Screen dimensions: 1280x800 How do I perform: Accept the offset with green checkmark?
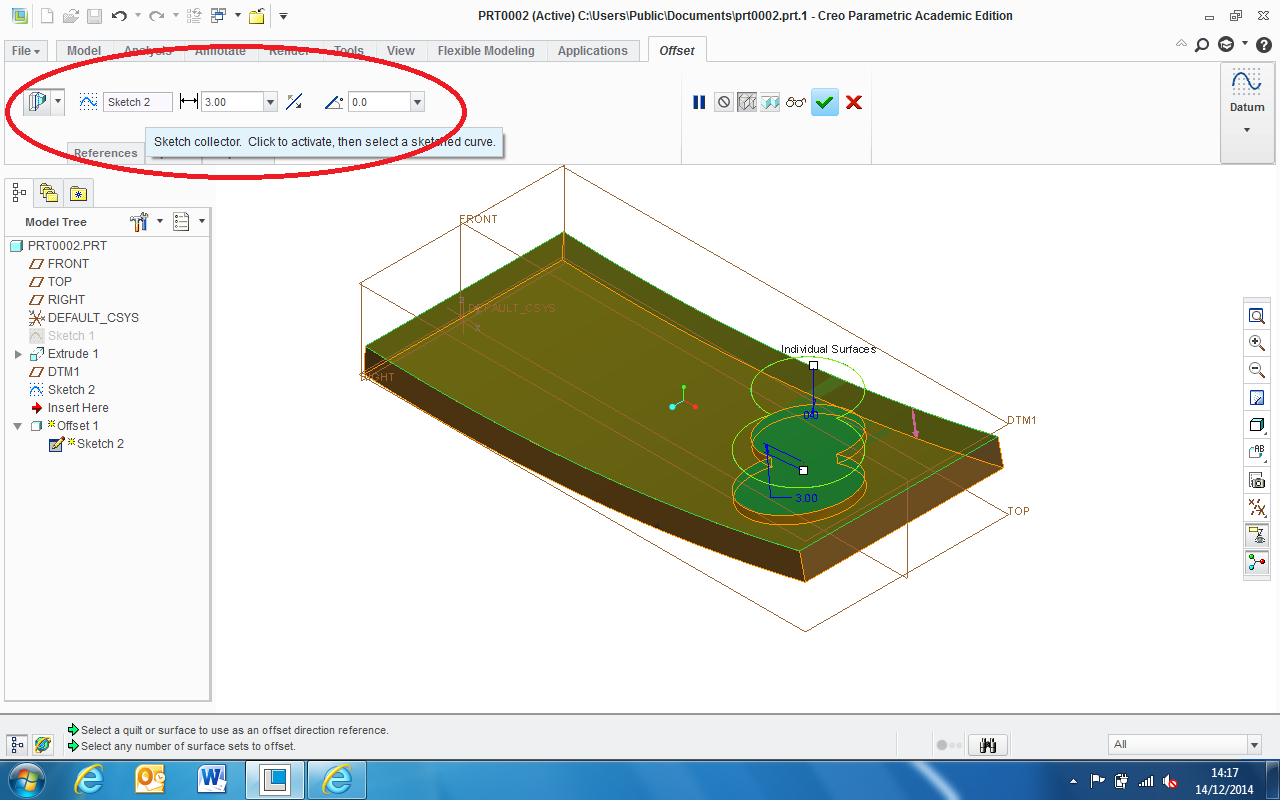coord(825,102)
